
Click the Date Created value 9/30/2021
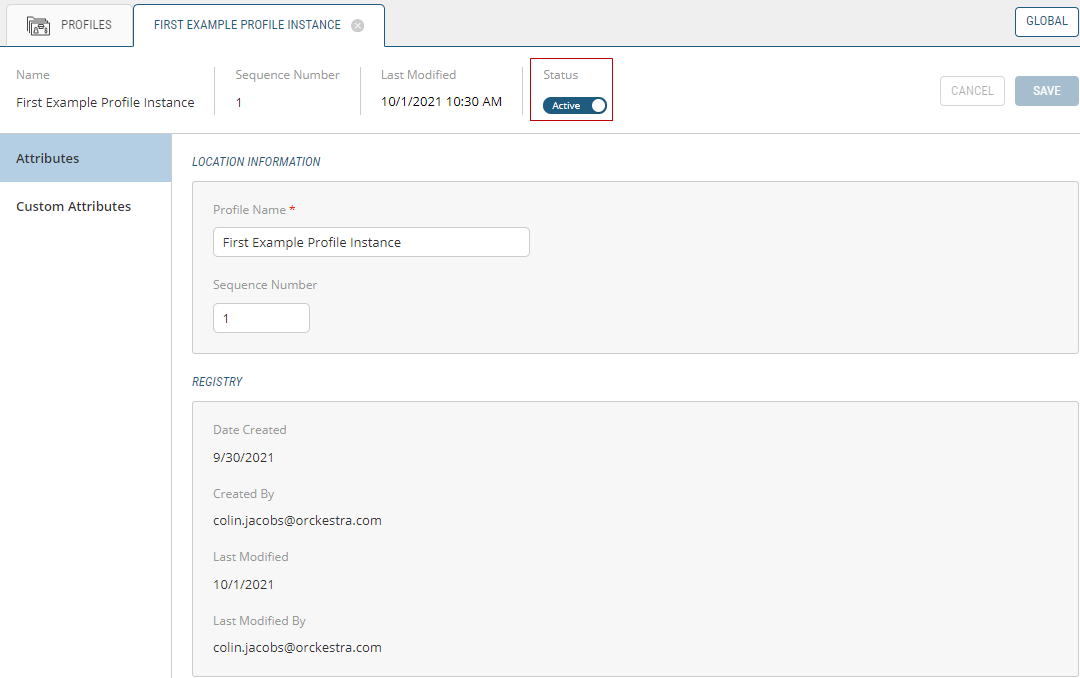(243, 457)
